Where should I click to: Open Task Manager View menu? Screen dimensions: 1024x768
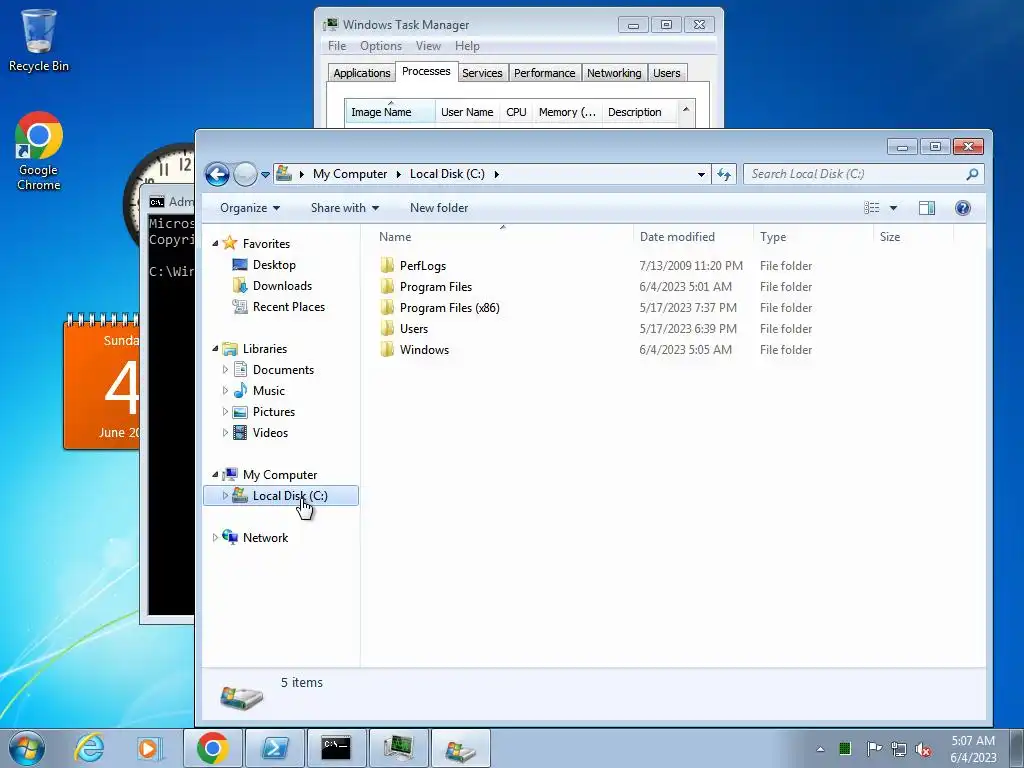[x=428, y=46]
